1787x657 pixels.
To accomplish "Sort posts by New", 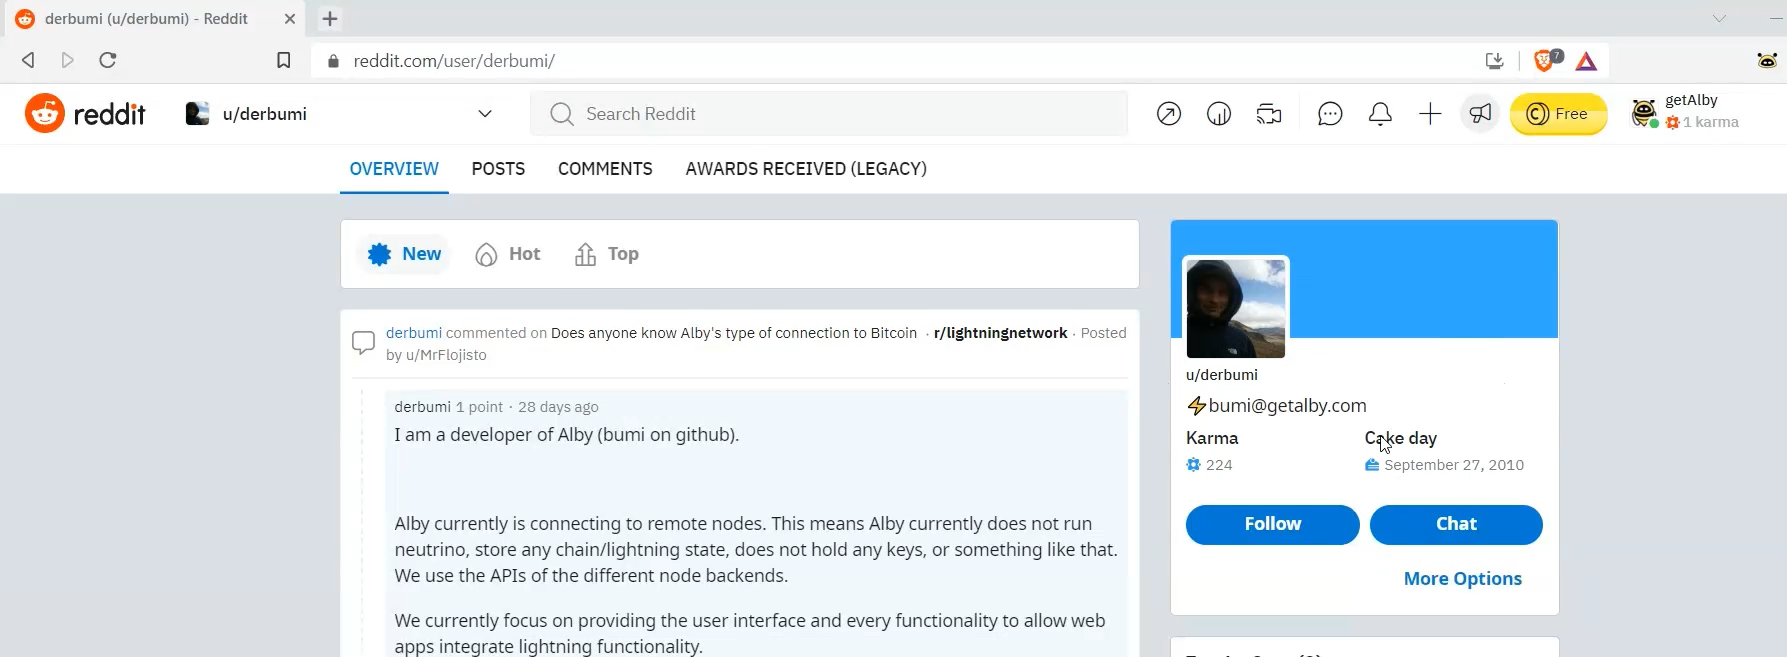I will pyautogui.click(x=404, y=254).
